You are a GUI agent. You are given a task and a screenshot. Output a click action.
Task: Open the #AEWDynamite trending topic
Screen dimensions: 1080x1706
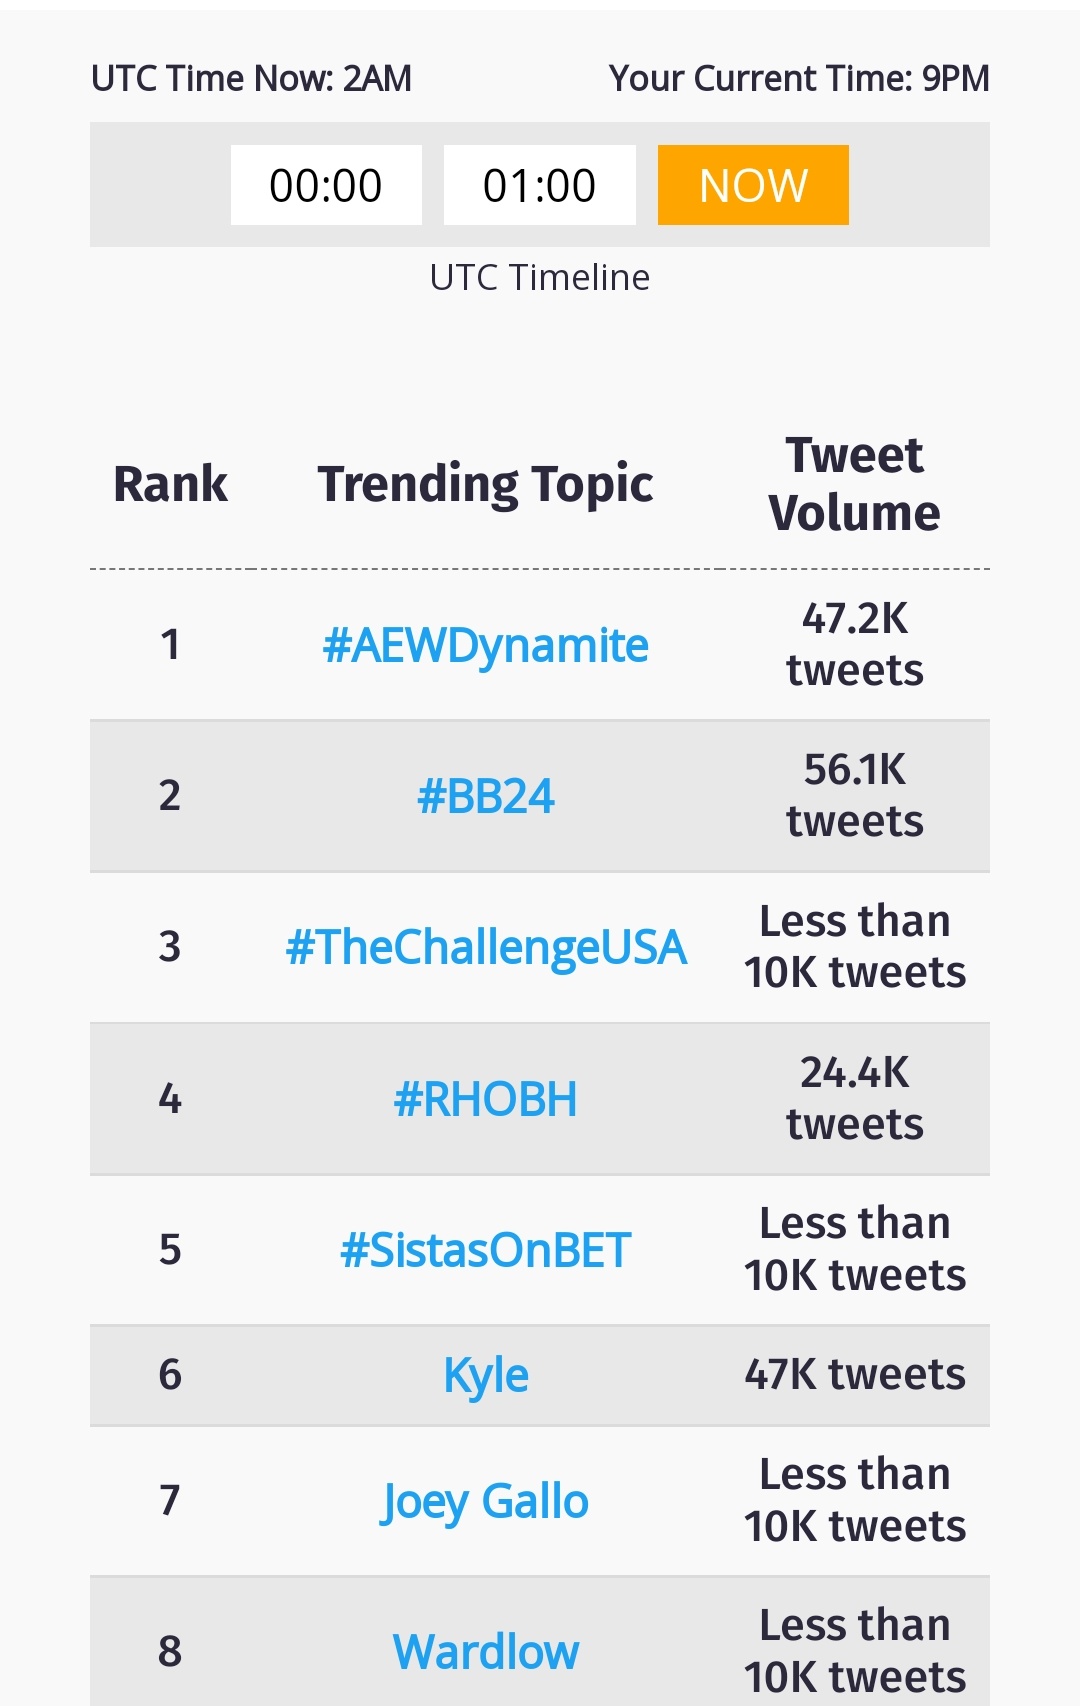tap(486, 646)
